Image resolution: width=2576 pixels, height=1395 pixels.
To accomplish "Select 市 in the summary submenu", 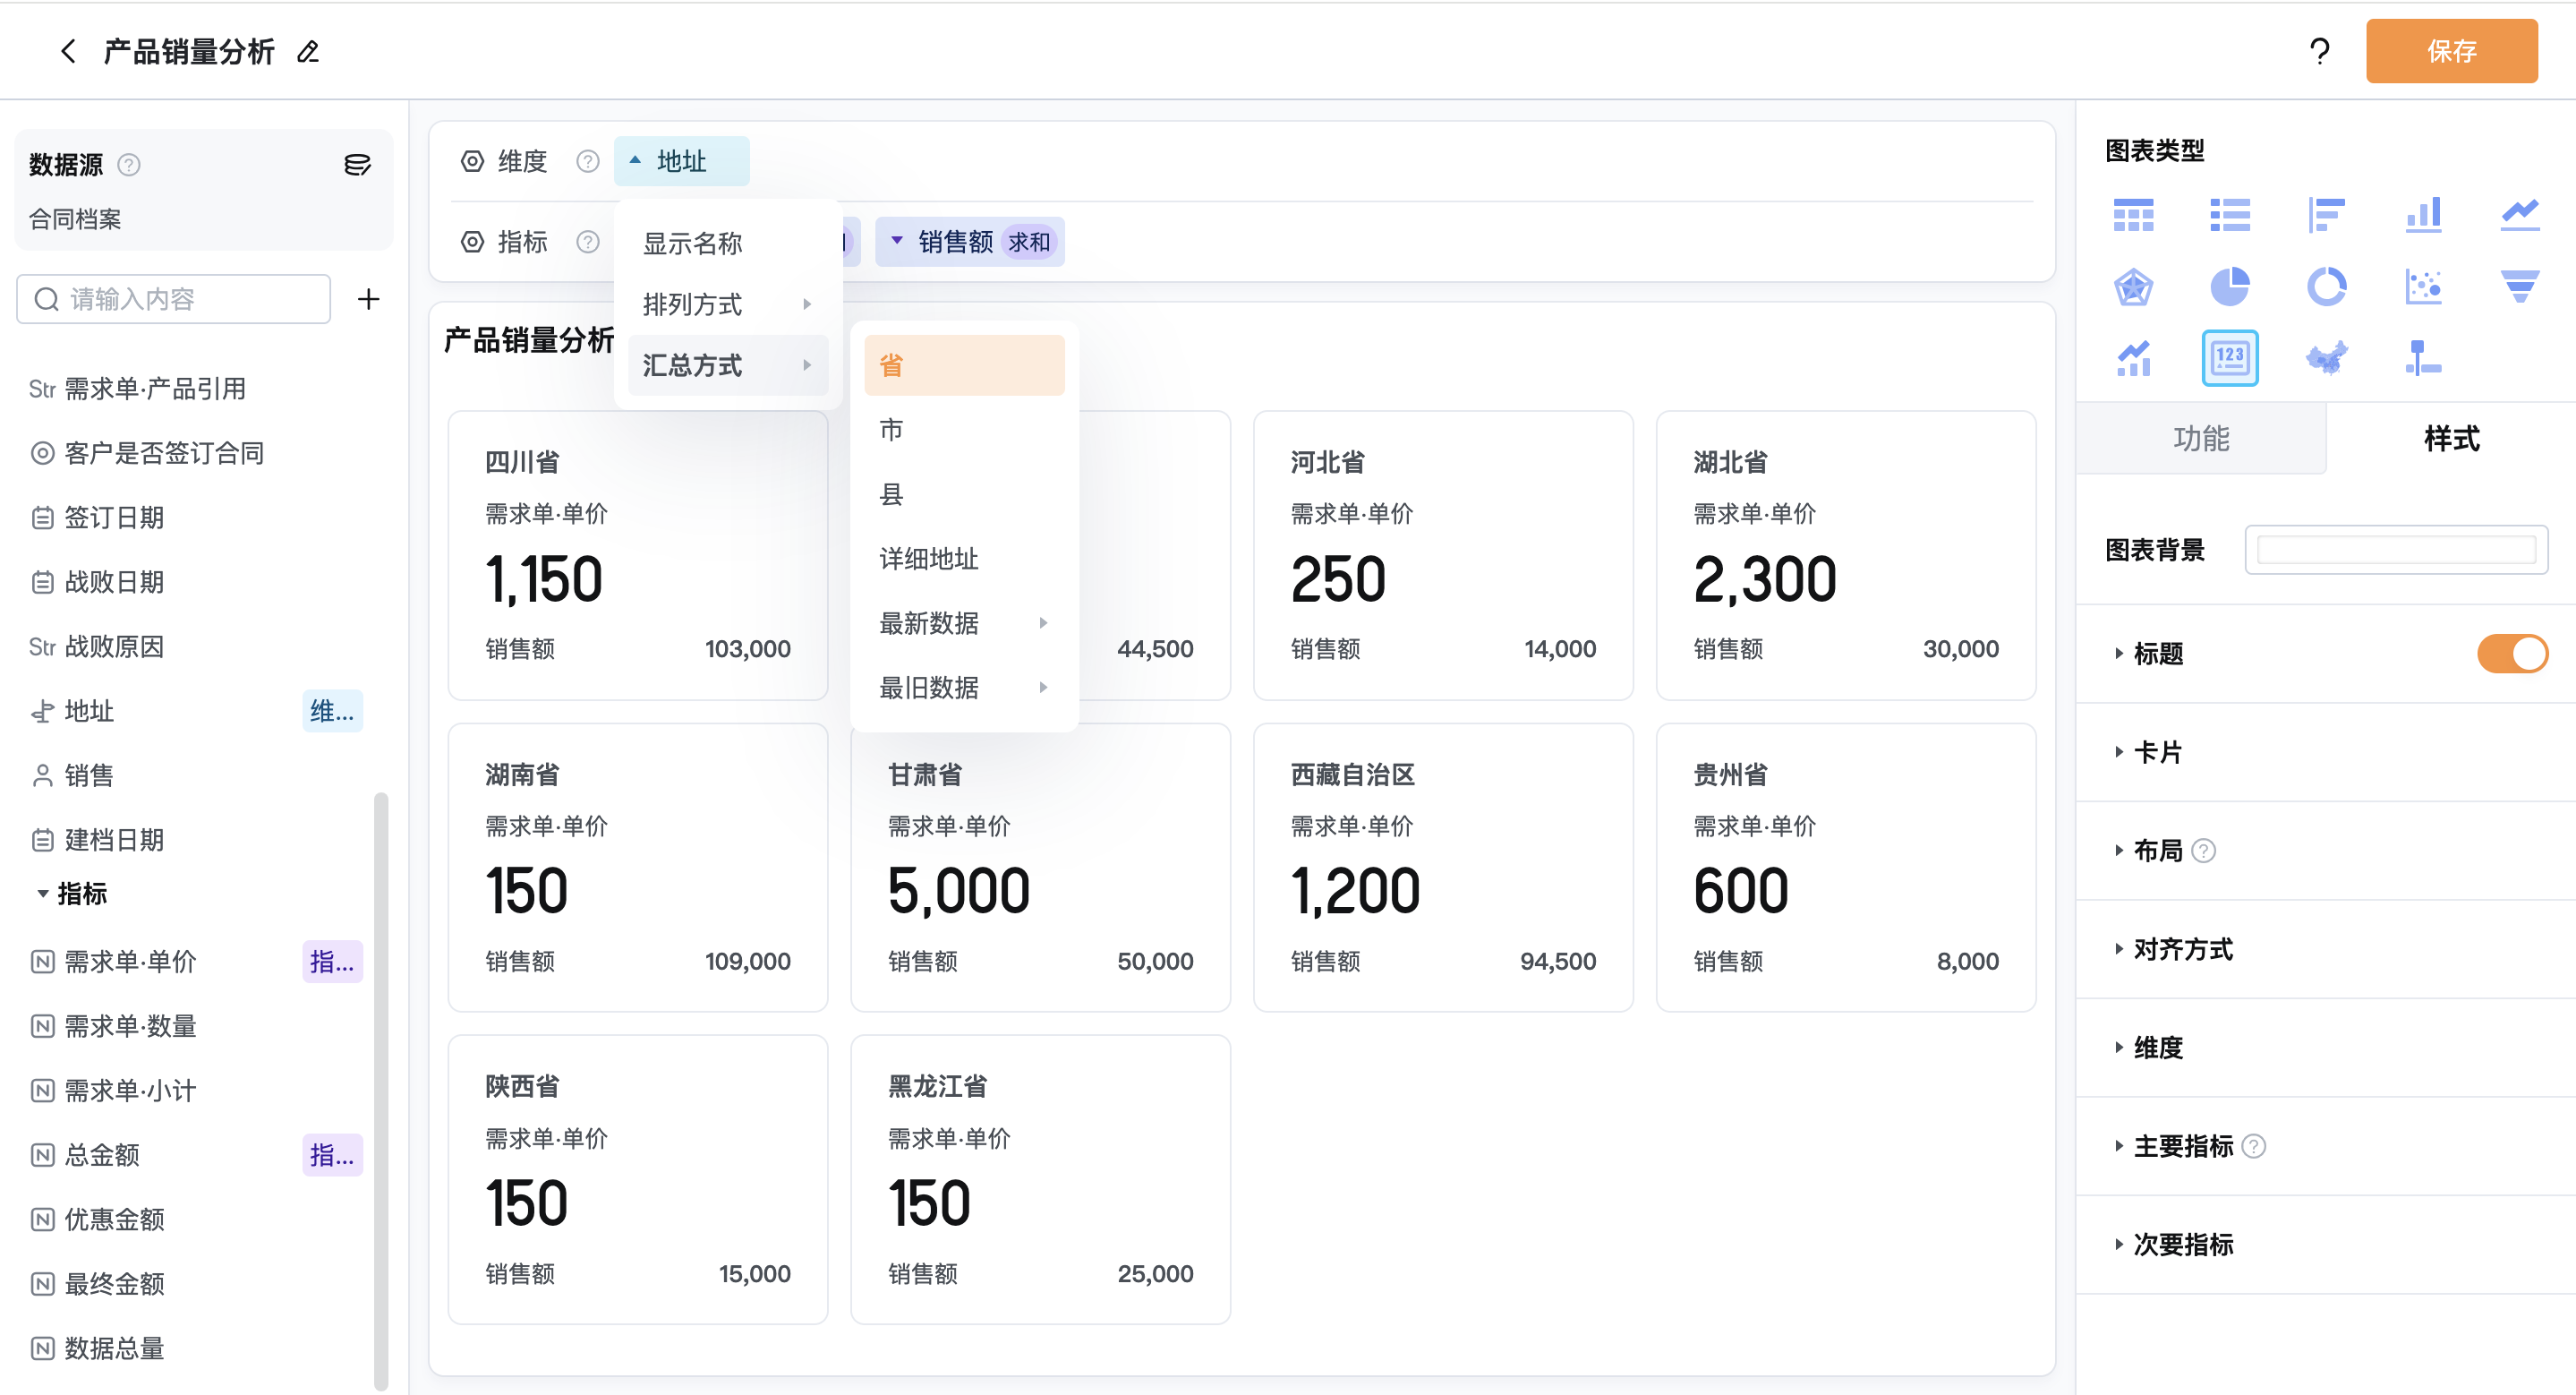I will [x=963, y=430].
